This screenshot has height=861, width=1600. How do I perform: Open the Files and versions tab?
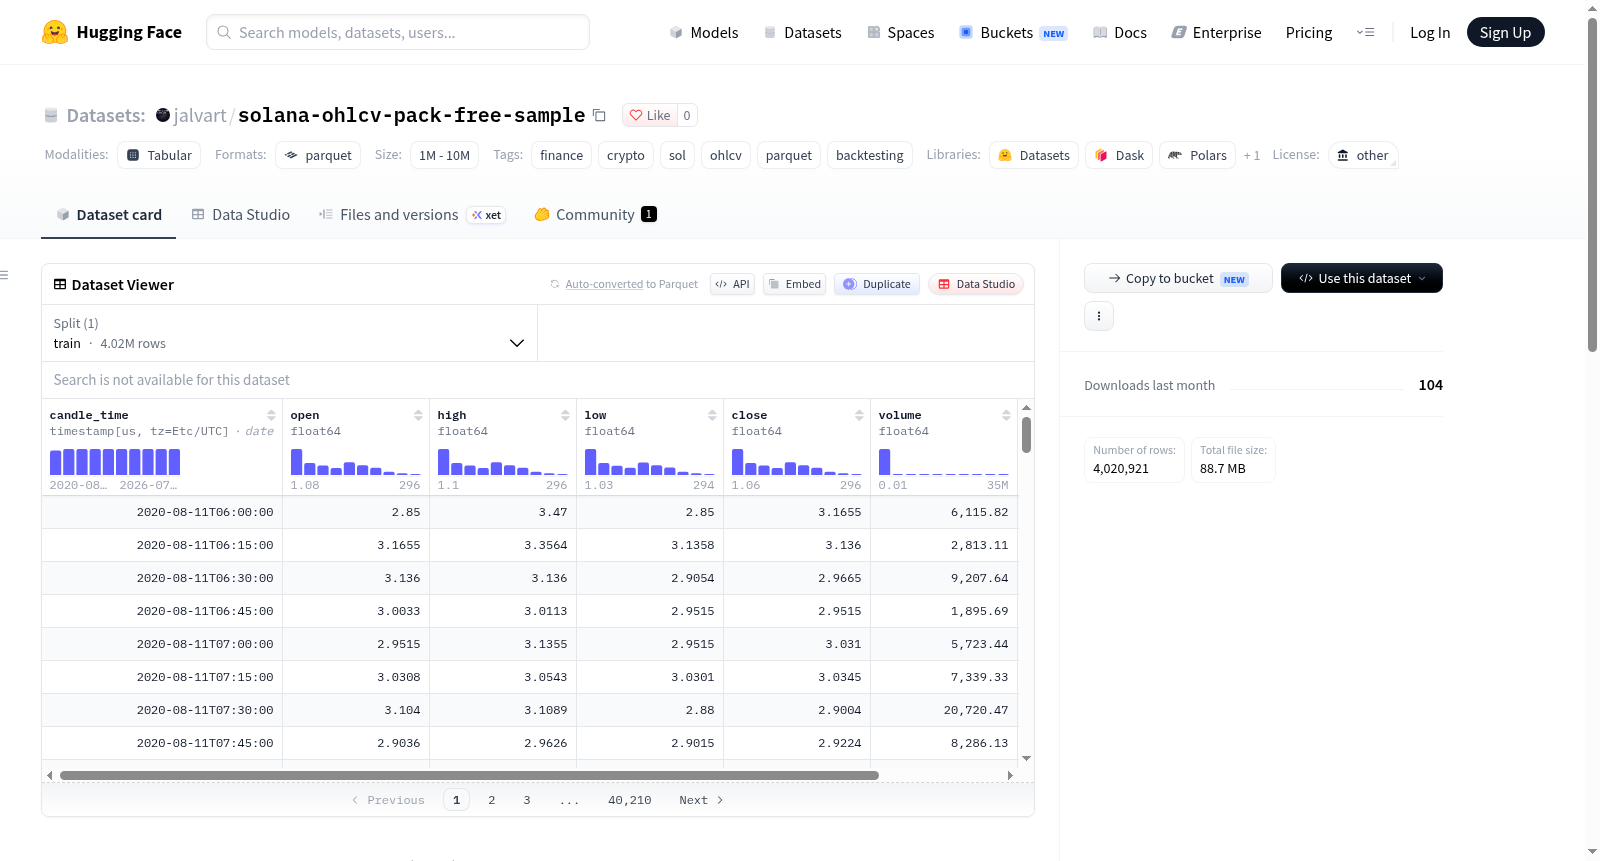[x=412, y=215]
